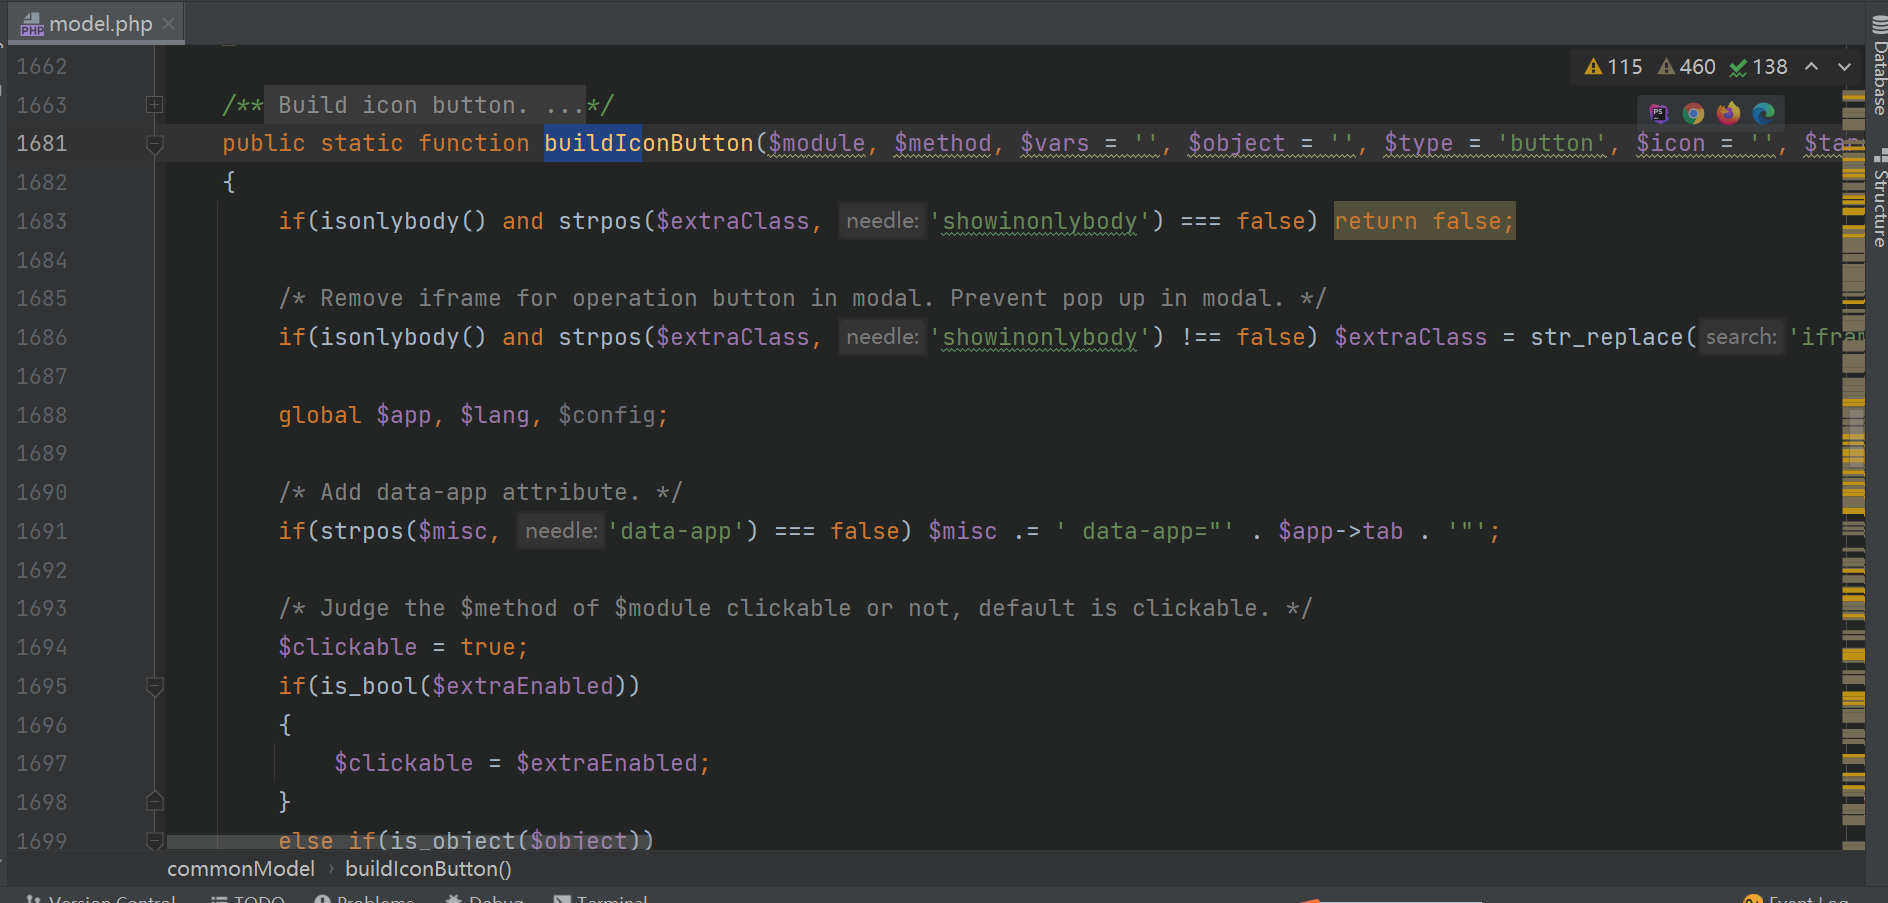Image resolution: width=1888 pixels, height=903 pixels.
Task: Expand the folded doc comment at line 1663
Action: 154,105
